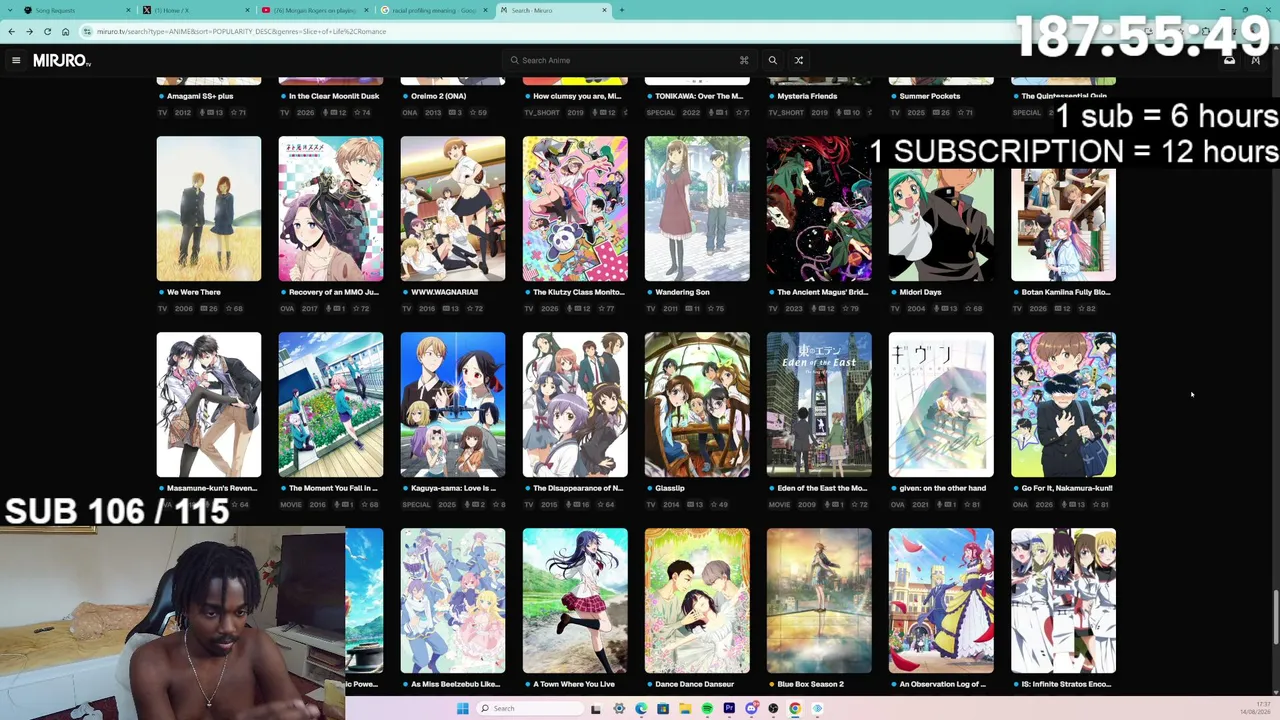
Task: Open Microsoft Store from the taskbar
Action: 663,708
